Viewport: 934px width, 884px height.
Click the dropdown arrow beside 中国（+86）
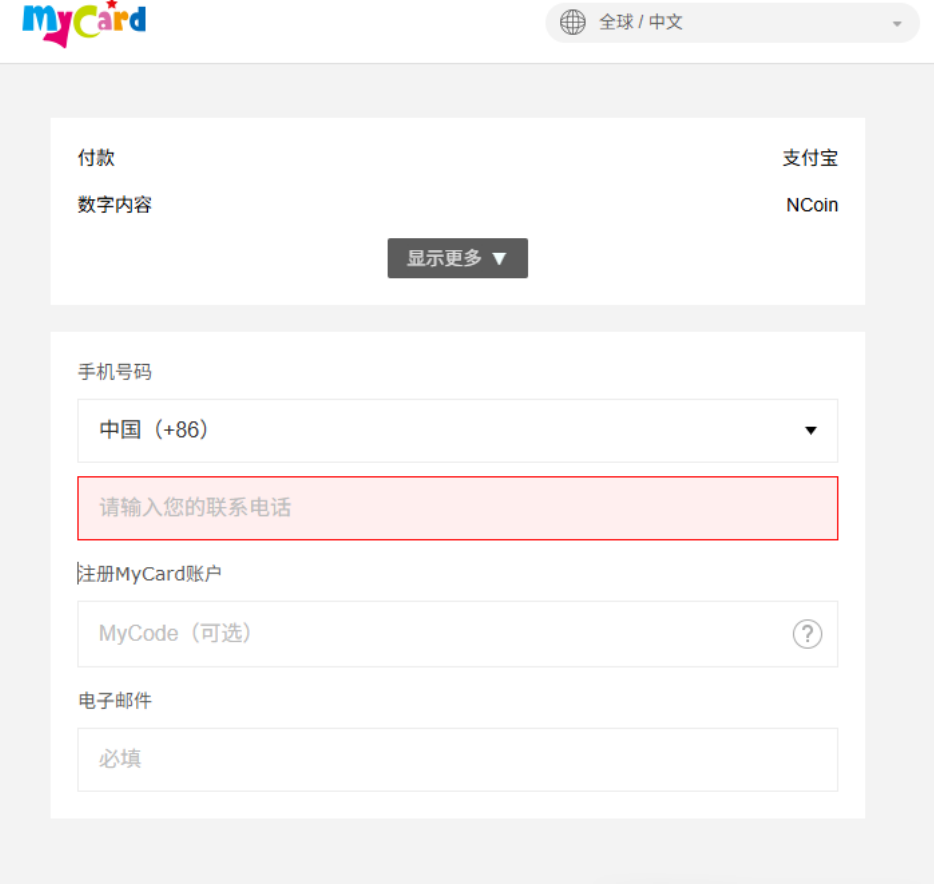(810, 431)
